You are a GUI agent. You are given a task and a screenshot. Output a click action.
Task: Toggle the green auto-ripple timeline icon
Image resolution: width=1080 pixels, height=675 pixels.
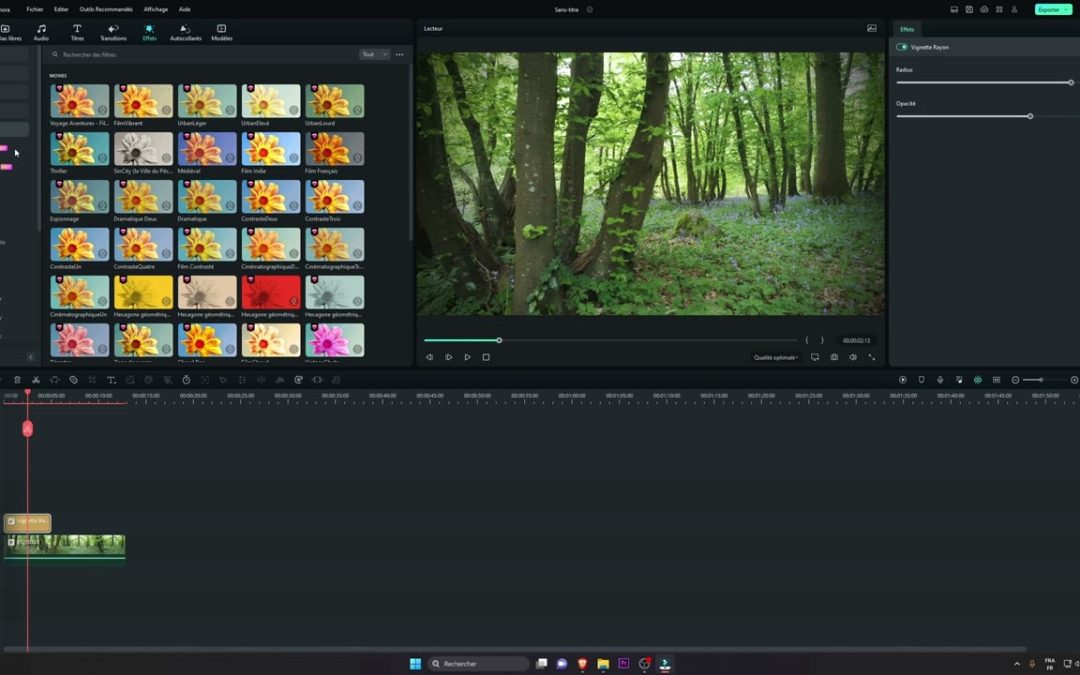tap(977, 380)
